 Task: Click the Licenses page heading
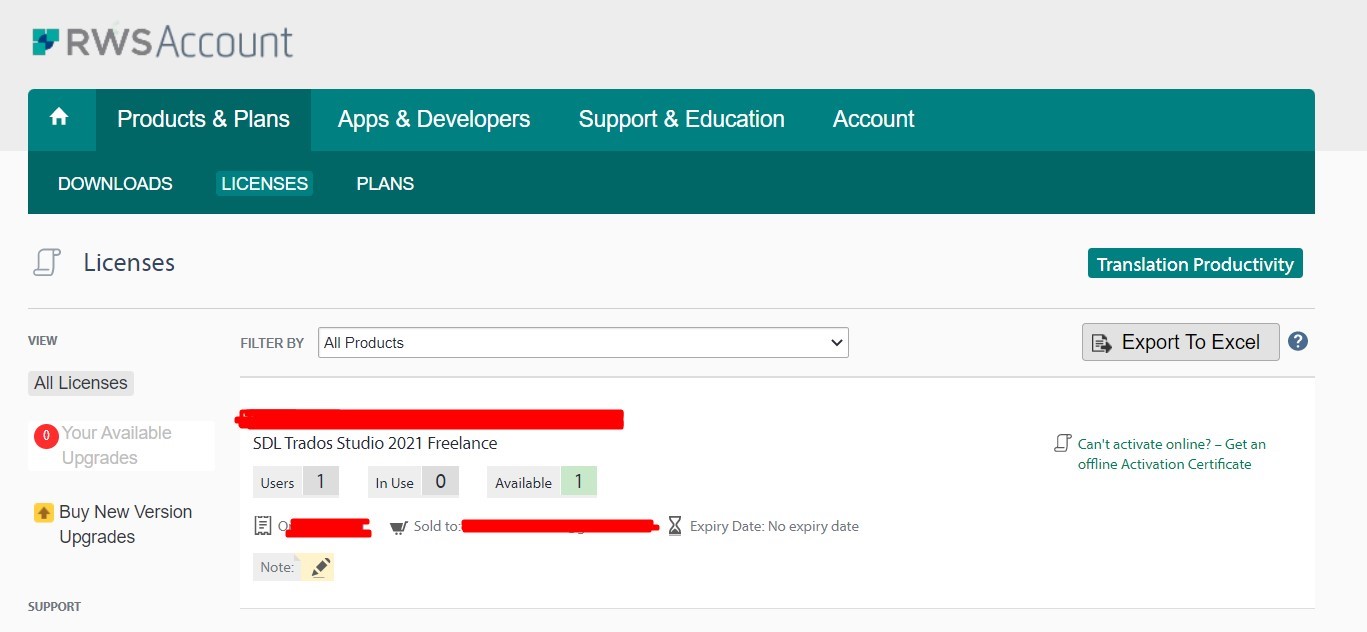click(x=129, y=263)
